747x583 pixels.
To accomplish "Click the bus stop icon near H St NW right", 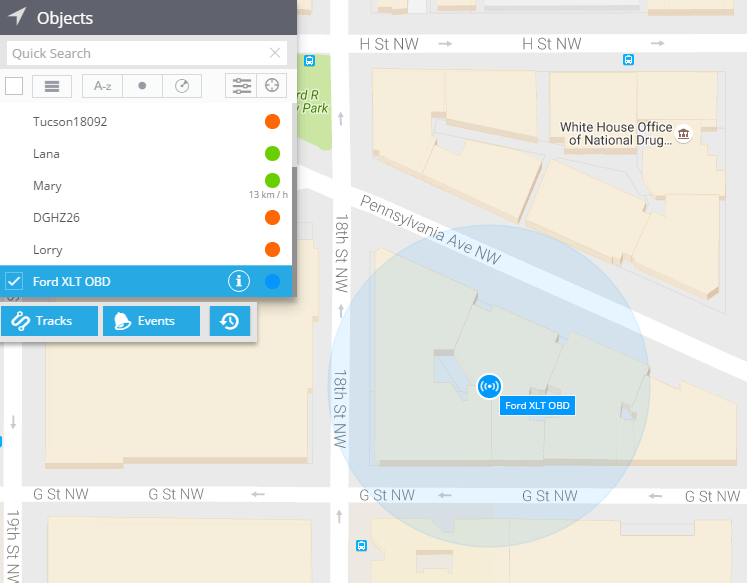I will 628,60.
